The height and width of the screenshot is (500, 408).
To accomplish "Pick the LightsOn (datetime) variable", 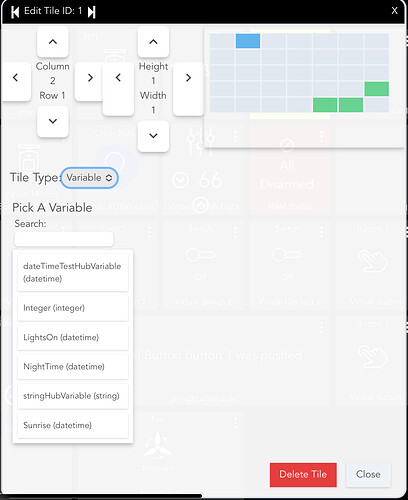I will [73, 337].
